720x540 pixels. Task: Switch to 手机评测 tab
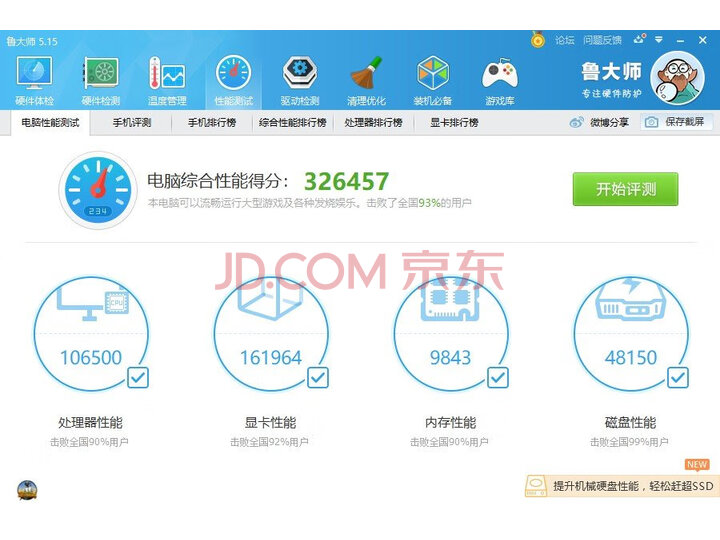[x=132, y=123]
